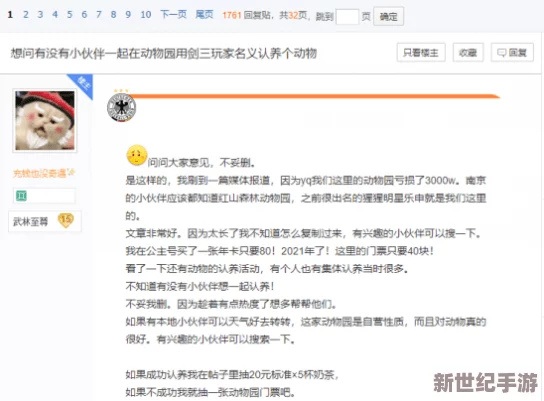Select the line about 抽20元标准×5杯奶茶
The height and width of the screenshot is (401, 544).
coord(232,375)
